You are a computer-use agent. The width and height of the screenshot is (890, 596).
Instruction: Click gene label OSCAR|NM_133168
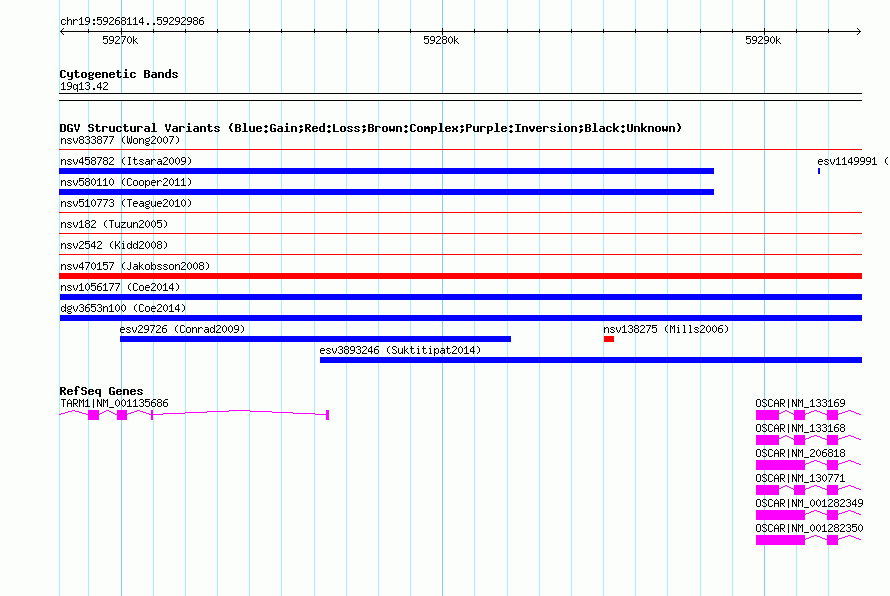(800, 429)
